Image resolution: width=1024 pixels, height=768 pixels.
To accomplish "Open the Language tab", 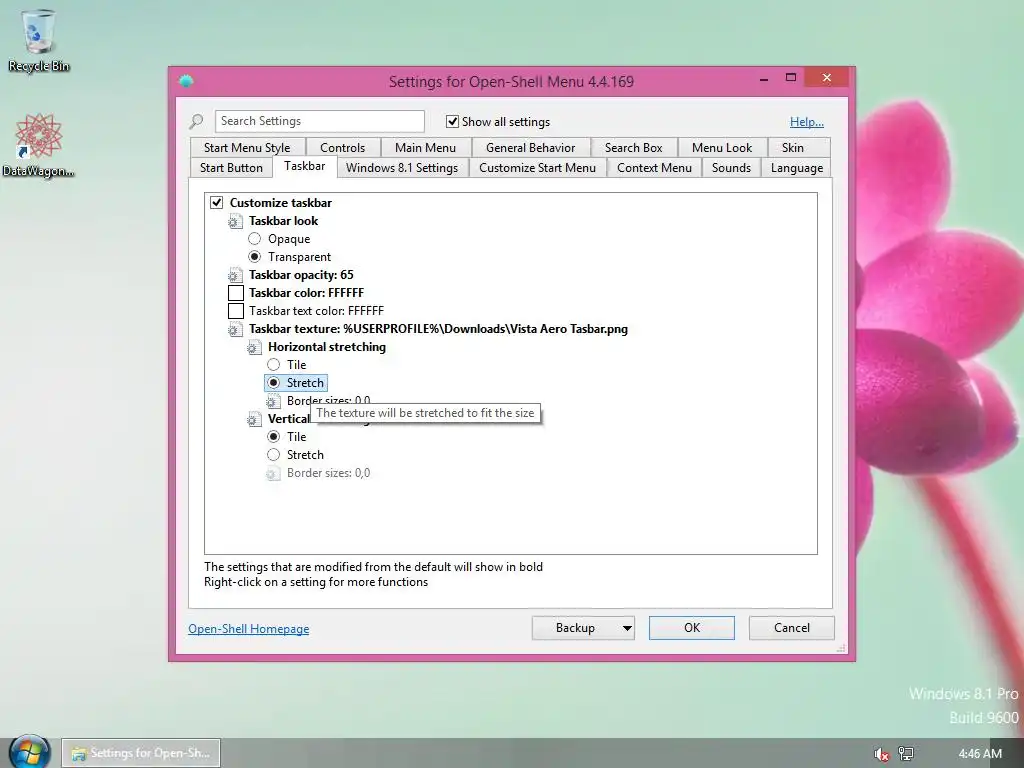I will coord(797,168).
